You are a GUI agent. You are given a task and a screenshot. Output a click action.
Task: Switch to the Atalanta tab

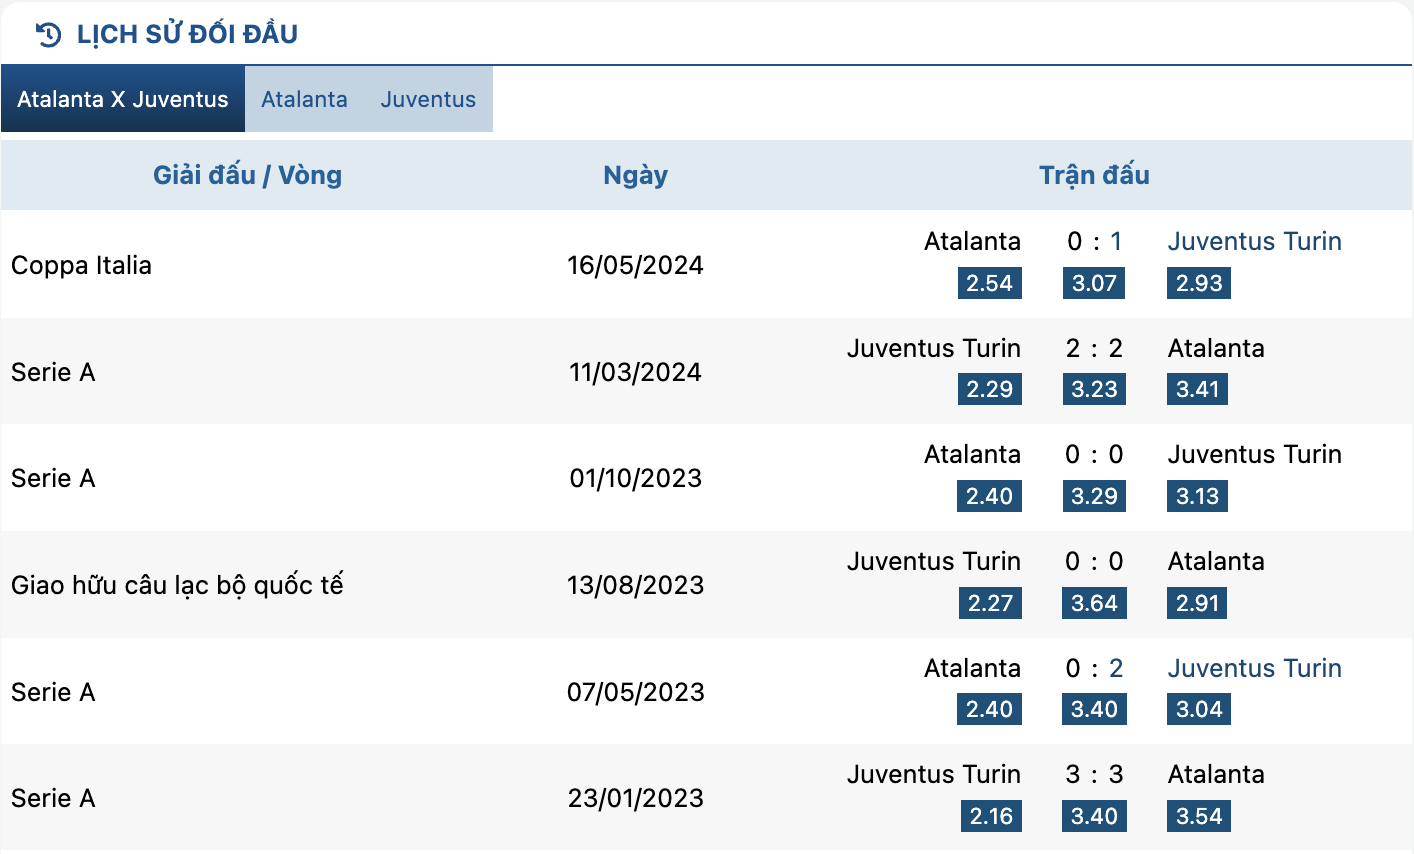(x=304, y=99)
